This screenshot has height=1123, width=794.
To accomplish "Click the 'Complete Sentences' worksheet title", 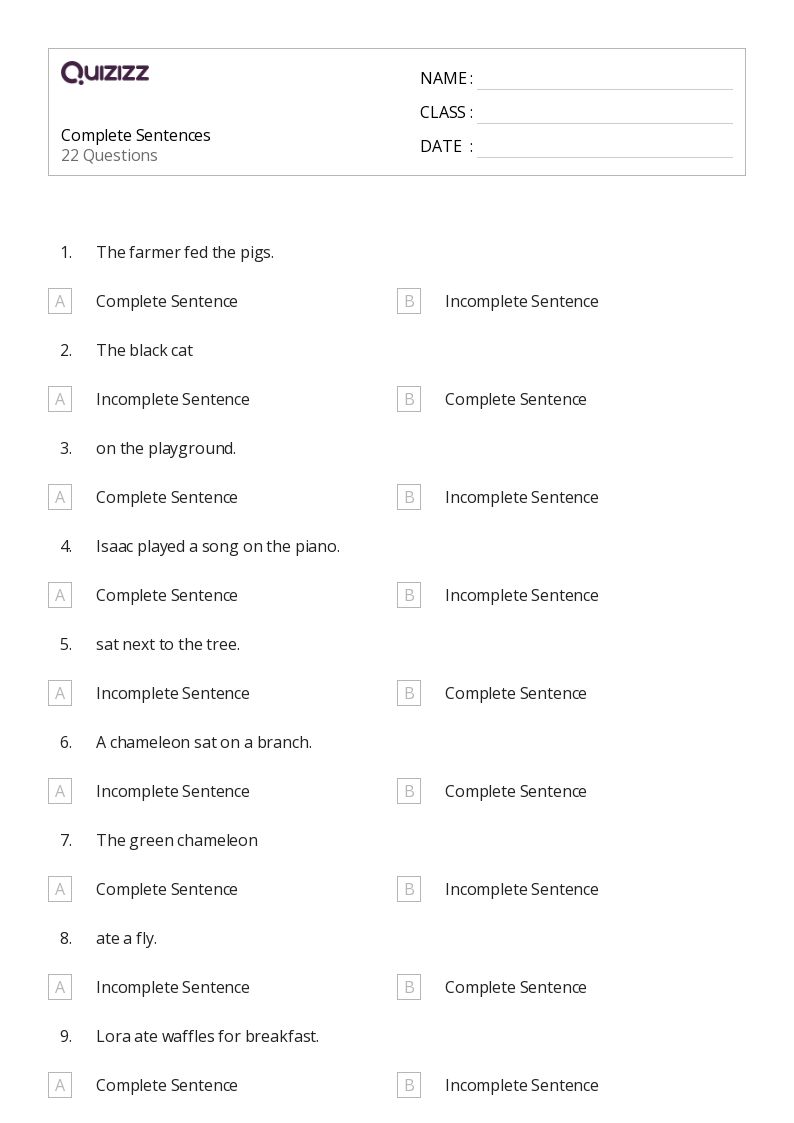I will [x=136, y=135].
